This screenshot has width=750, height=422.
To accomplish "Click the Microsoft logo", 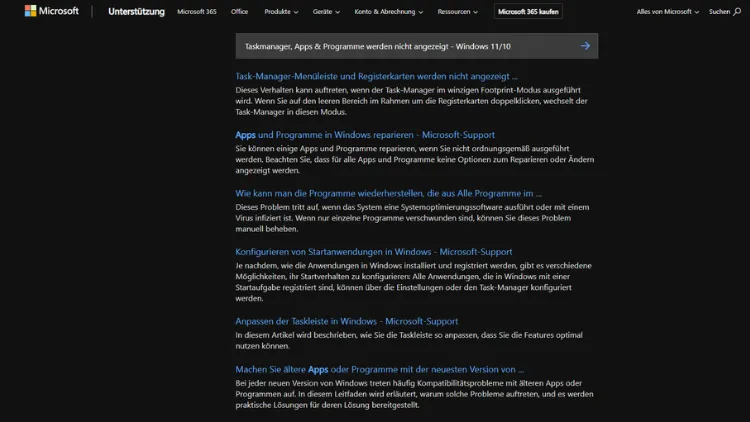I will tap(52, 11).
